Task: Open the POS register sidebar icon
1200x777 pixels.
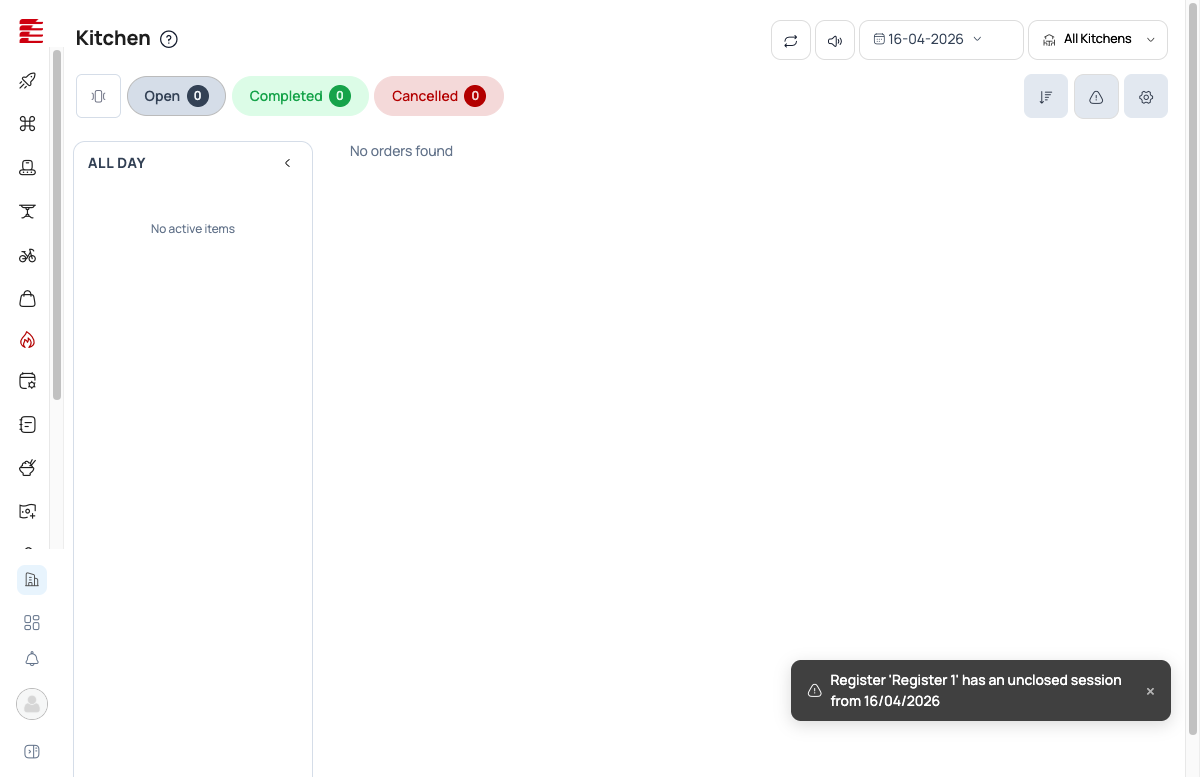Action: (28, 168)
